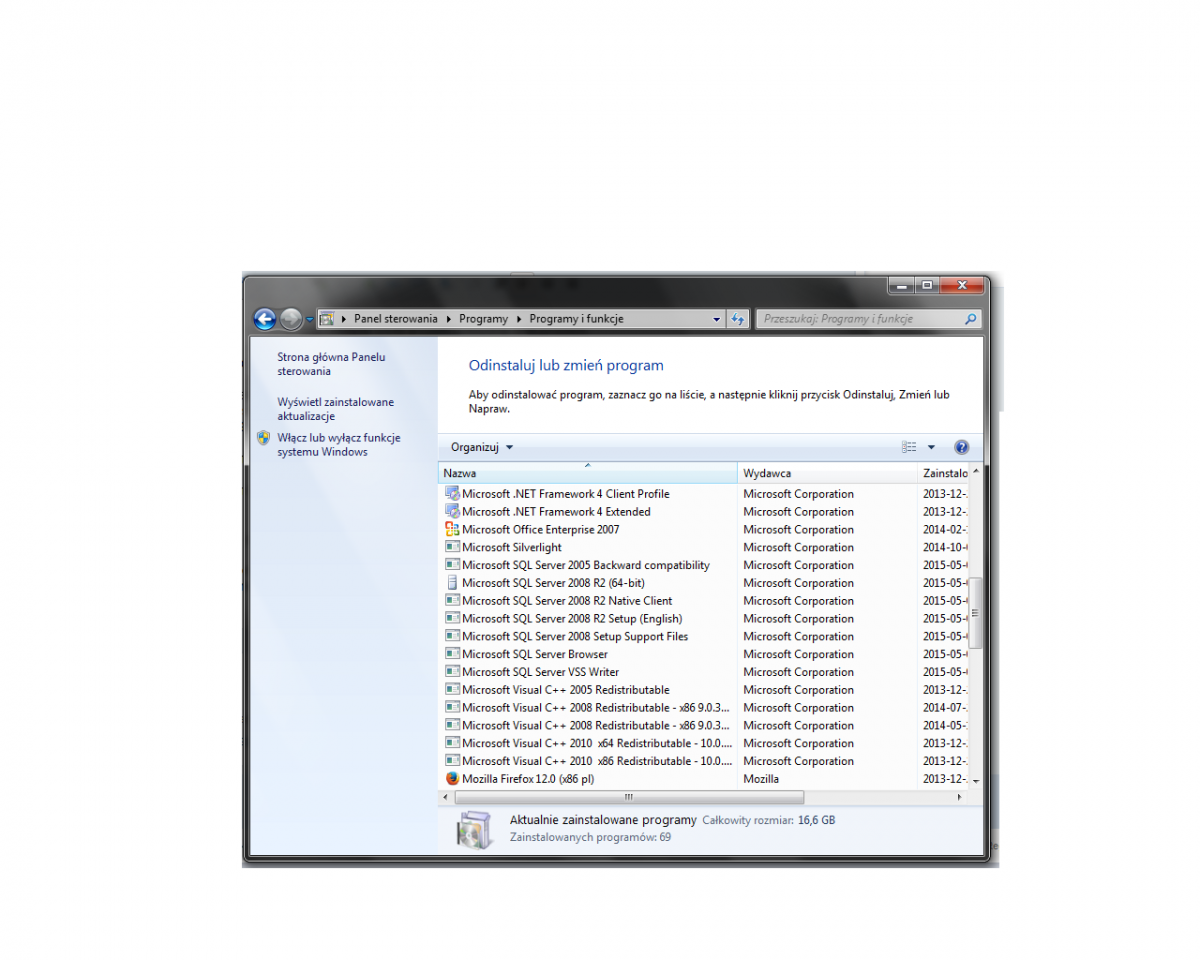
Task: Open the 'Organizuj' dropdown menu
Action: pos(482,447)
